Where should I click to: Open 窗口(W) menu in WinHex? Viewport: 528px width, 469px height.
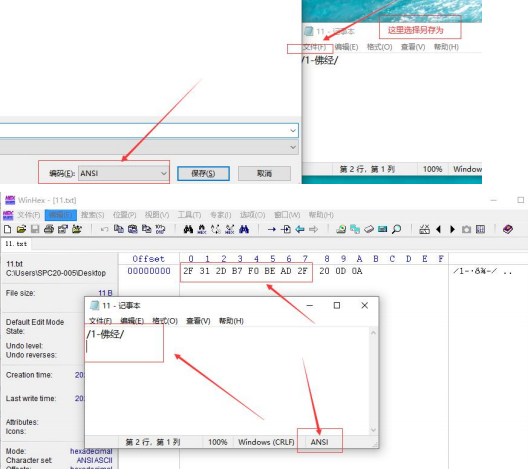tap(287, 215)
